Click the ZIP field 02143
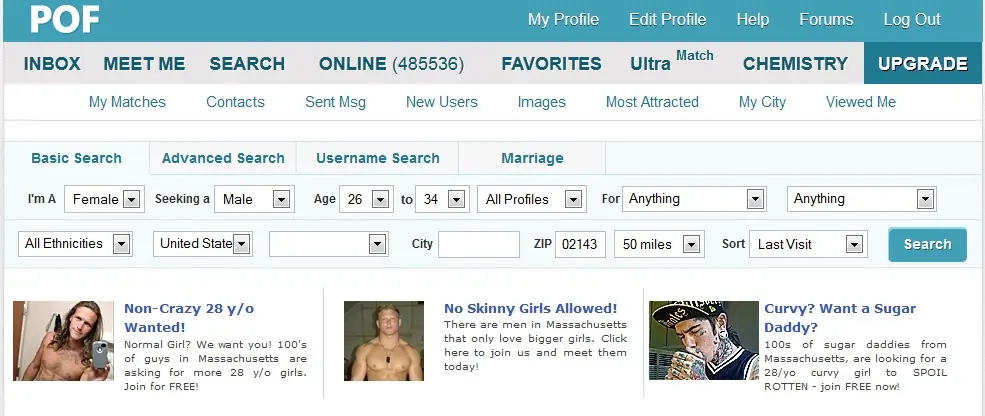The width and height of the screenshot is (985, 416). pos(580,244)
